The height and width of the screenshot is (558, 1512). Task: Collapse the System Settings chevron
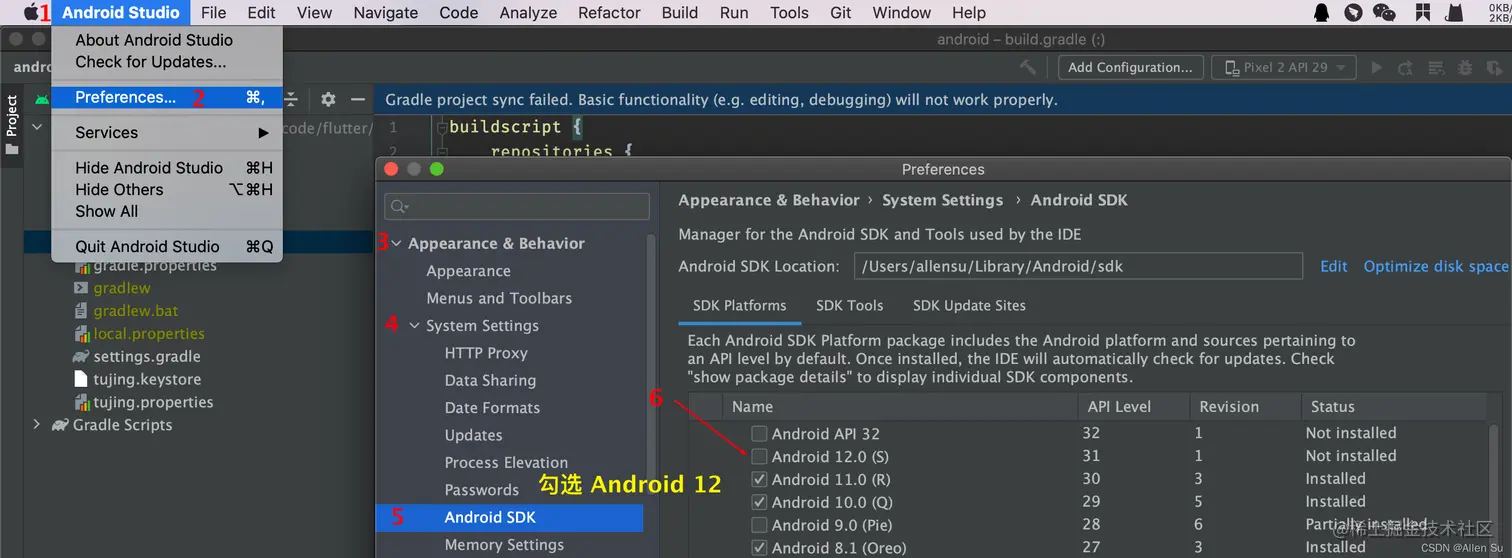coord(415,326)
